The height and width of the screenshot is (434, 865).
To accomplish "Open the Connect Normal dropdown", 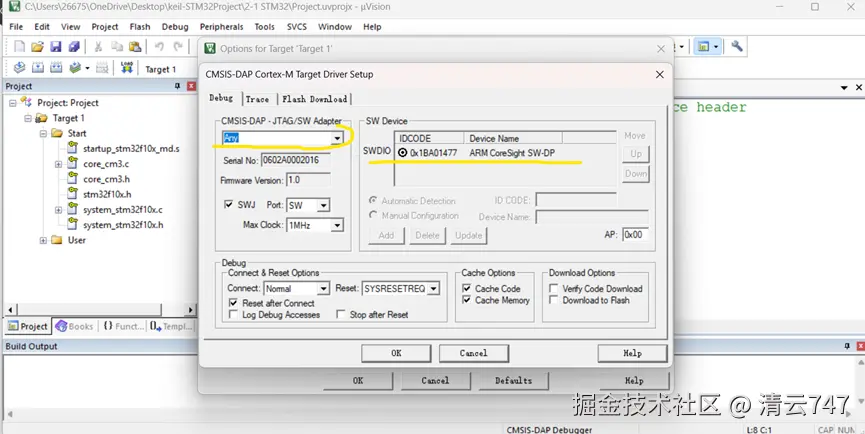I will point(323,289).
